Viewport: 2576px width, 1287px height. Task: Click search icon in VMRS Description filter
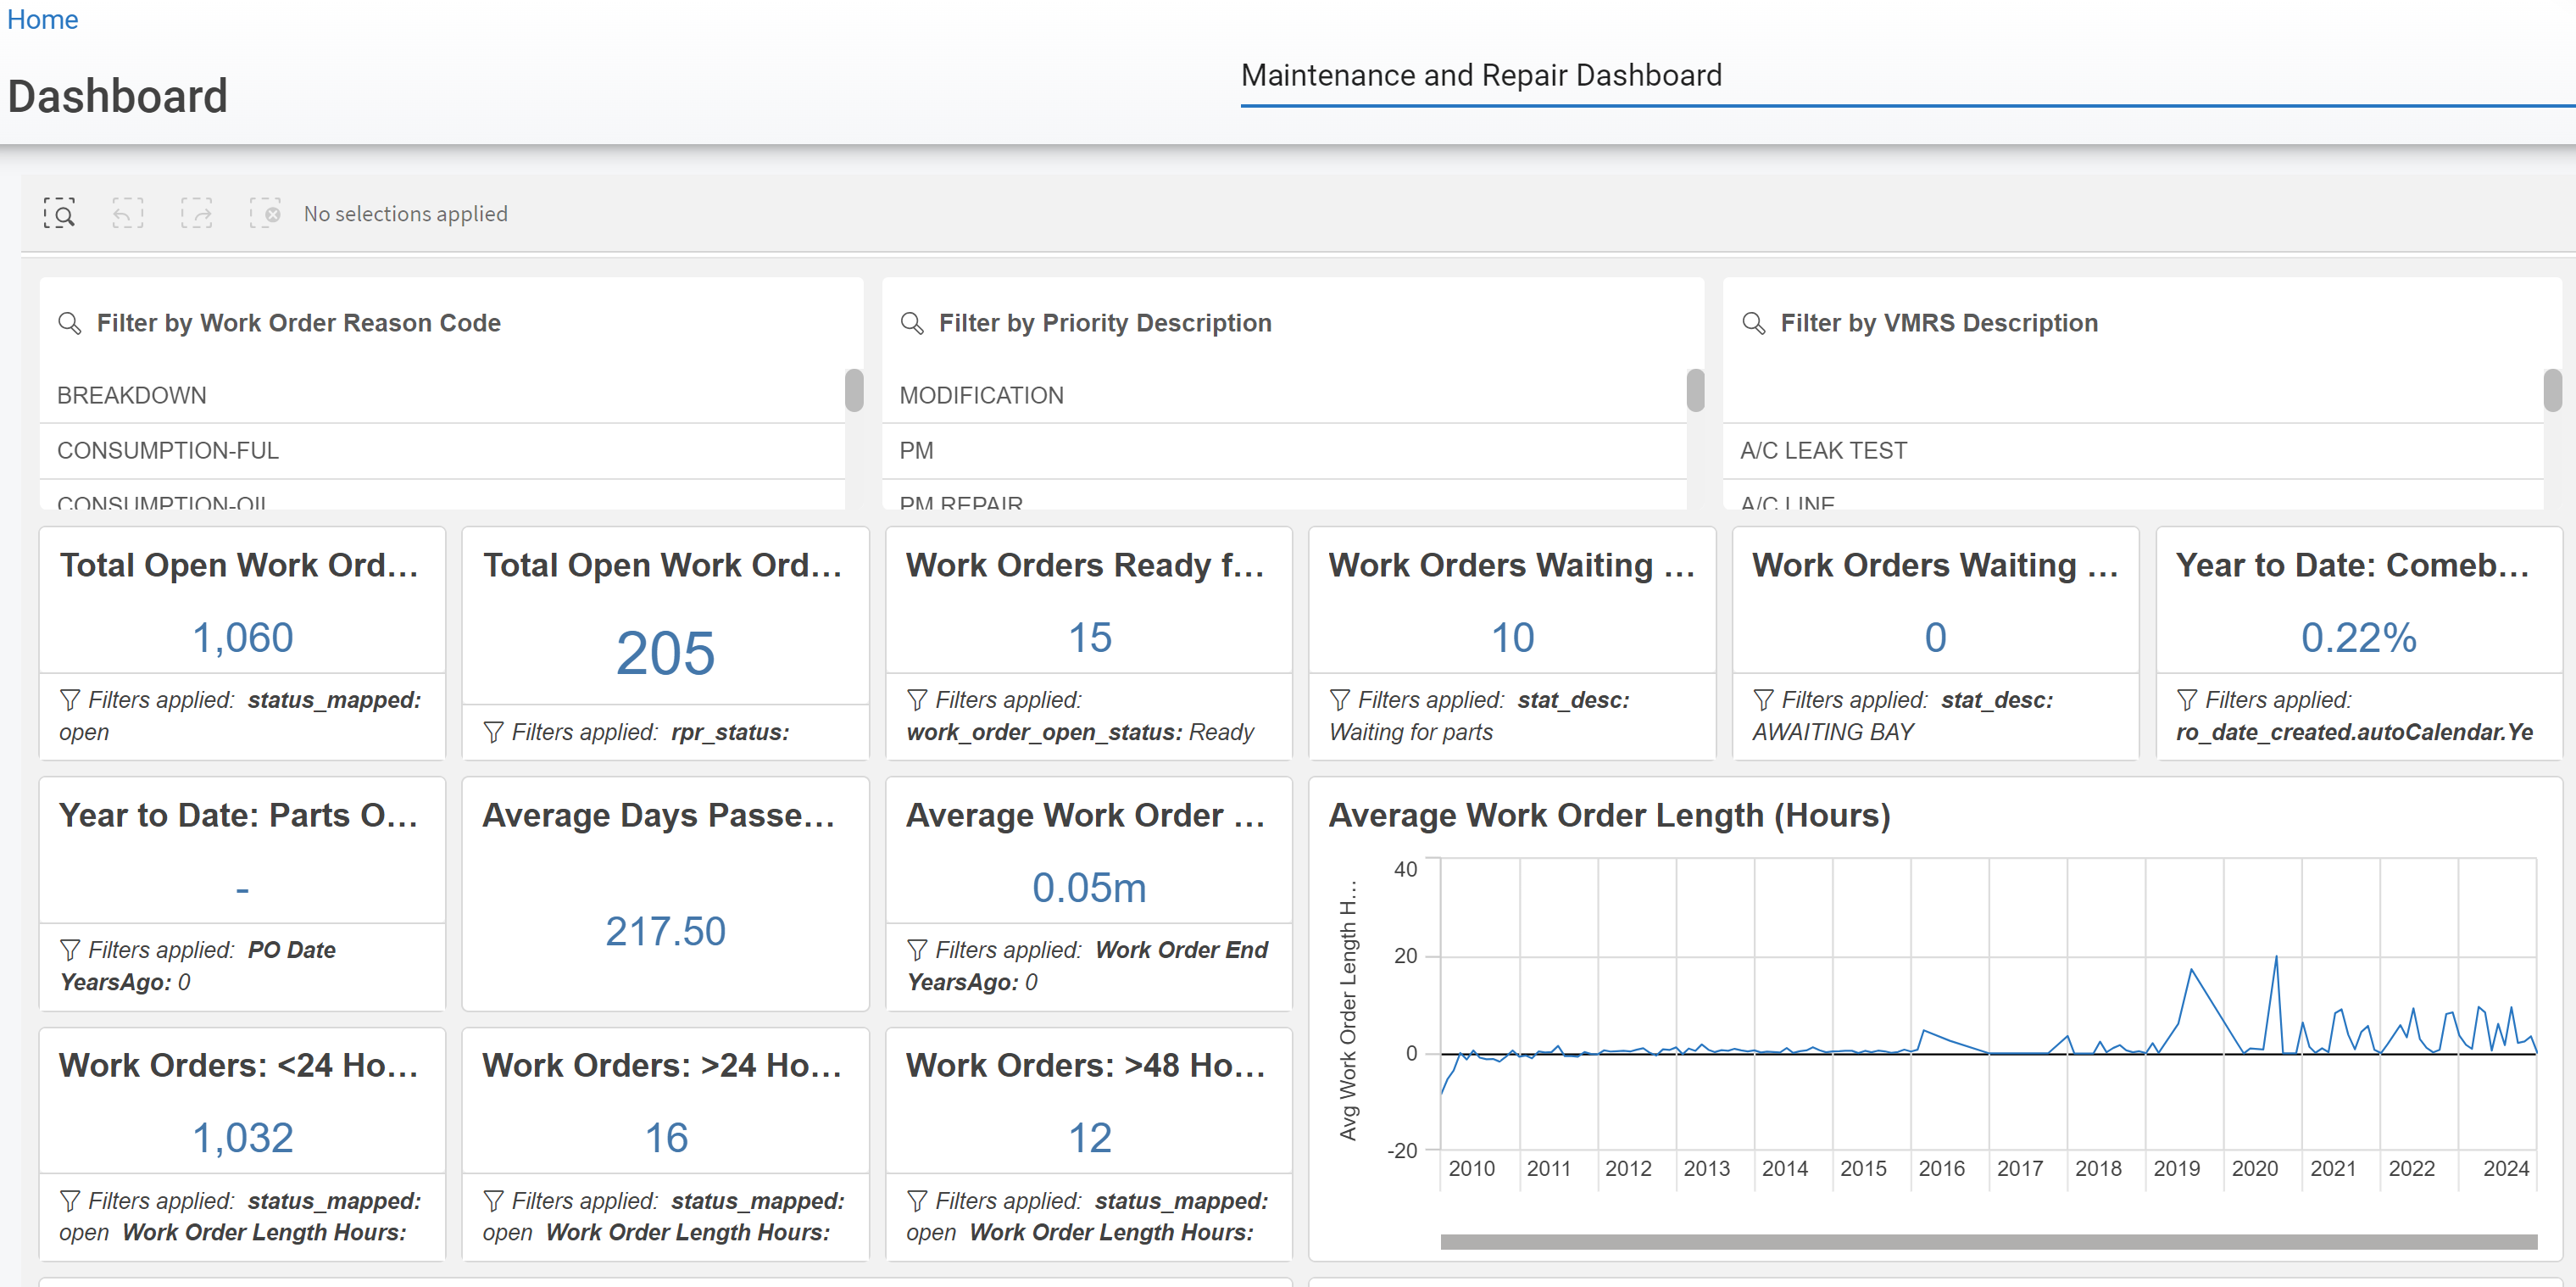(x=1753, y=323)
